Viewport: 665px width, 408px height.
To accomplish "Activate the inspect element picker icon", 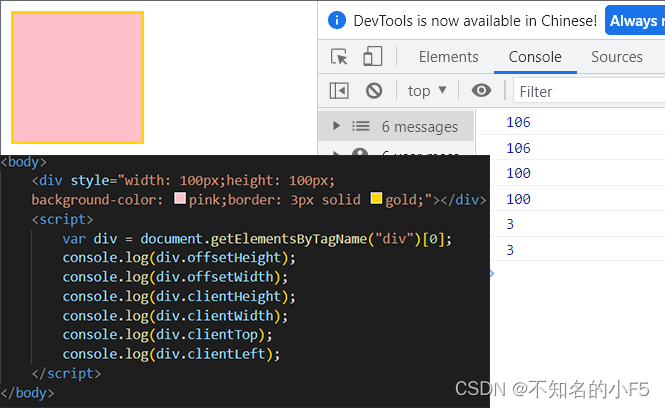I will [x=339, y=56].
